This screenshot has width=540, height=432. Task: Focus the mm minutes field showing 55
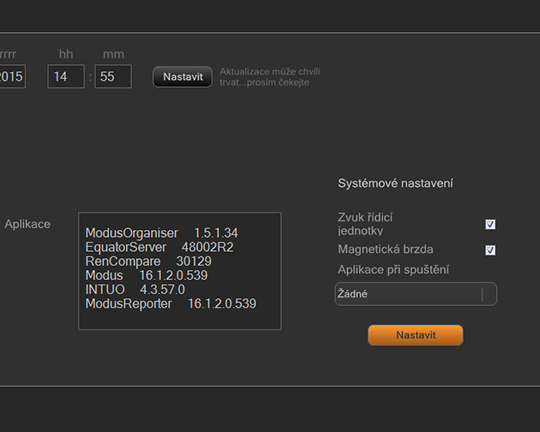[x=113, y=76]
